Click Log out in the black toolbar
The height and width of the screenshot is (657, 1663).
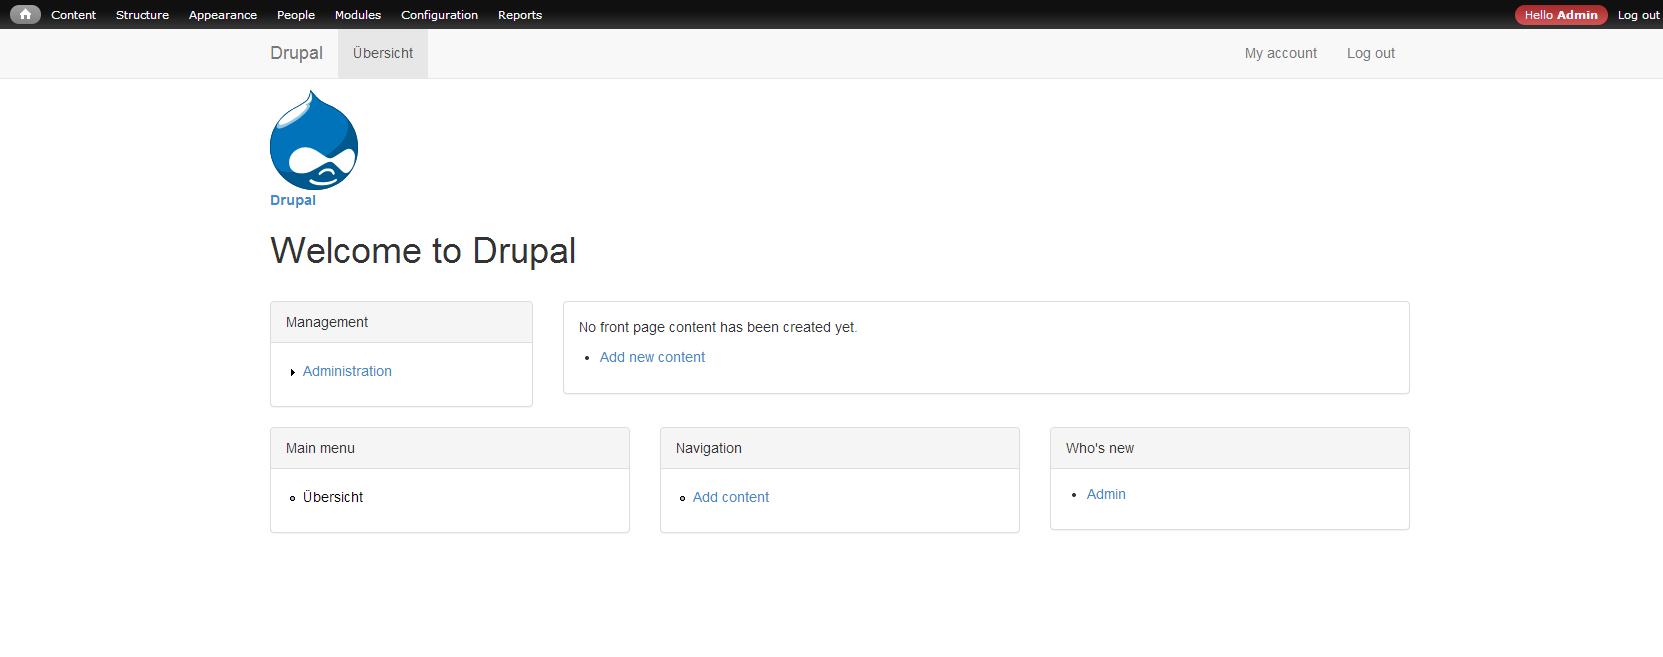click(x=1638, y=15)
